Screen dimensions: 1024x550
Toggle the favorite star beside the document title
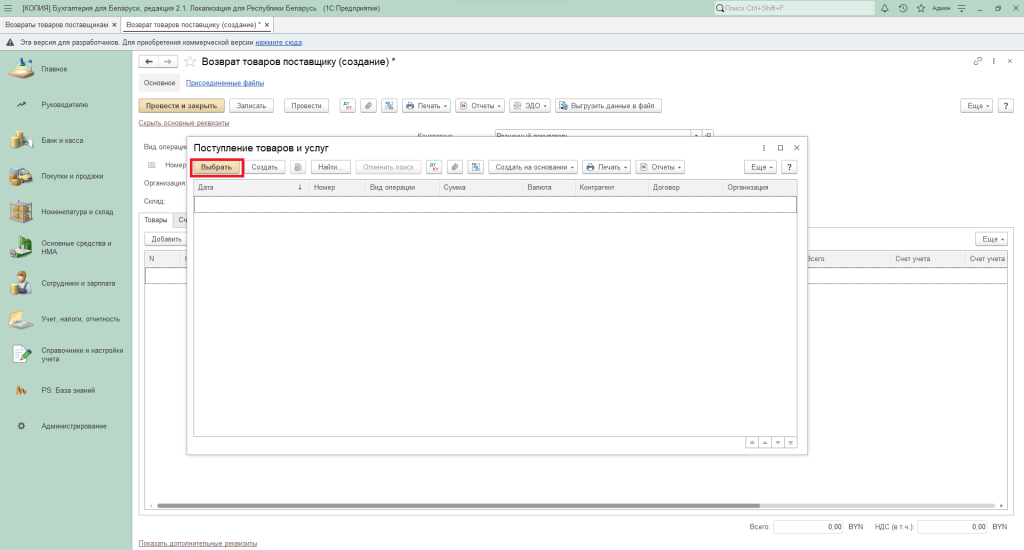coord(190,62)
